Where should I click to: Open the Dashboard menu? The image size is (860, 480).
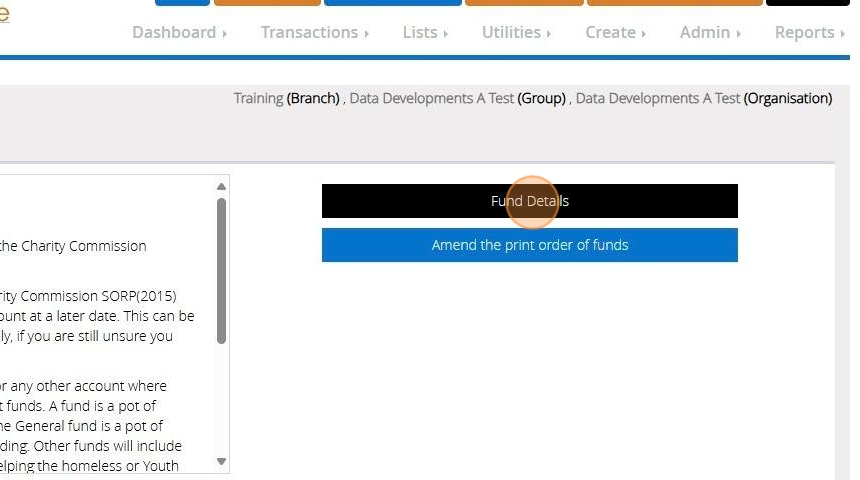pyautogui.click(x=179, y=32)
